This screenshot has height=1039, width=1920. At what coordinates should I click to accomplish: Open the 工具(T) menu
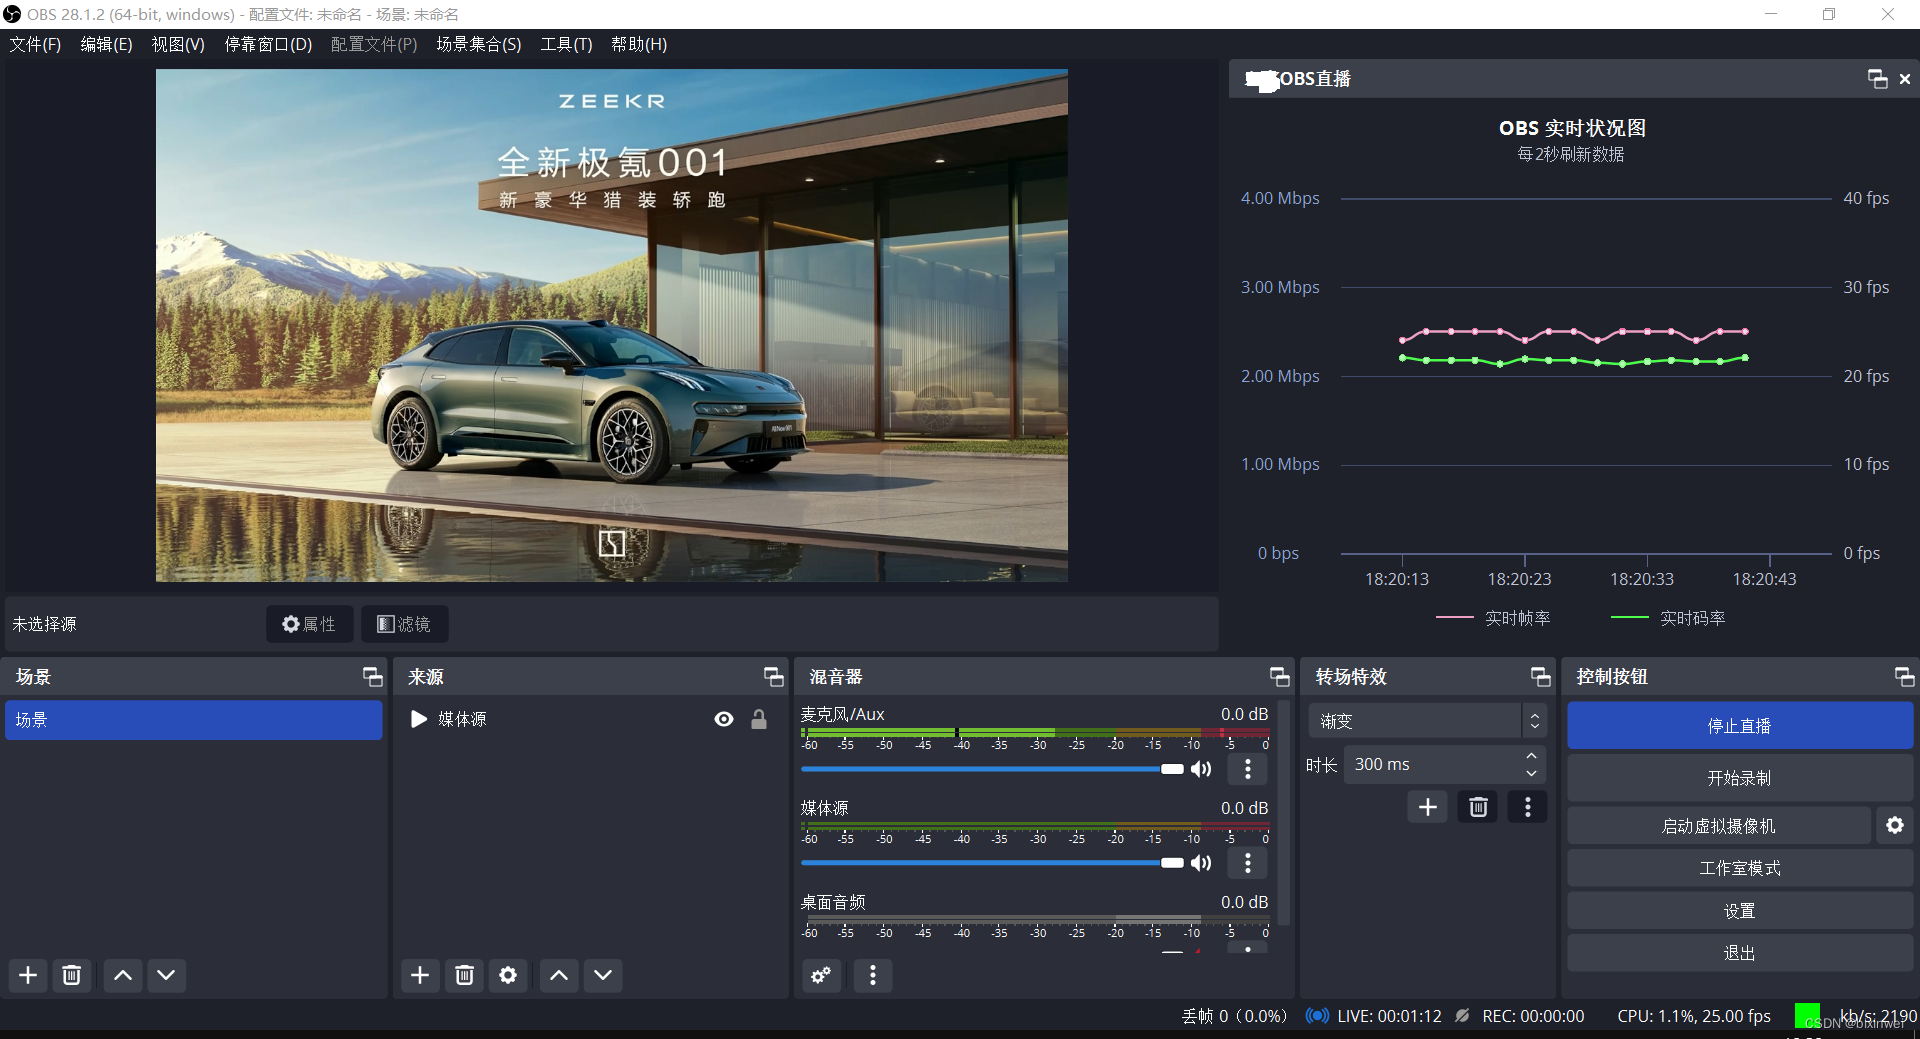[x=566, y=44]
